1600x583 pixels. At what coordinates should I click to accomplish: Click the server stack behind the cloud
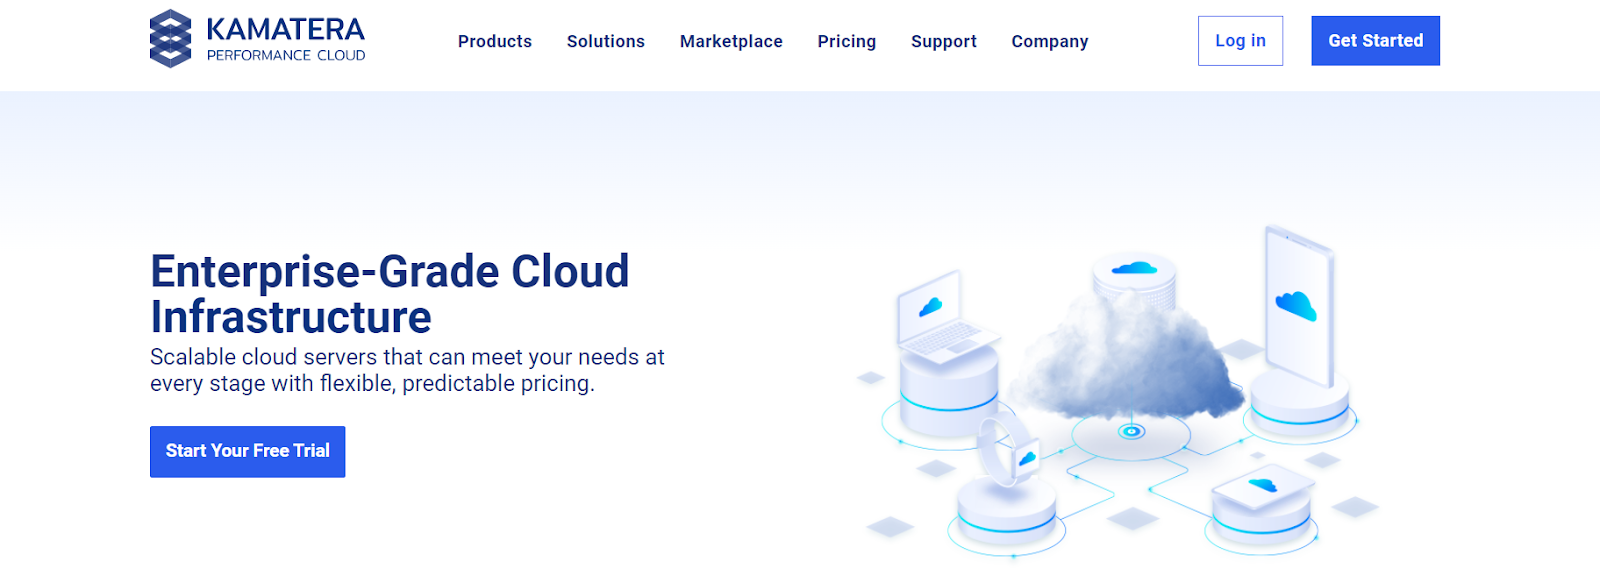(1134, 275)
